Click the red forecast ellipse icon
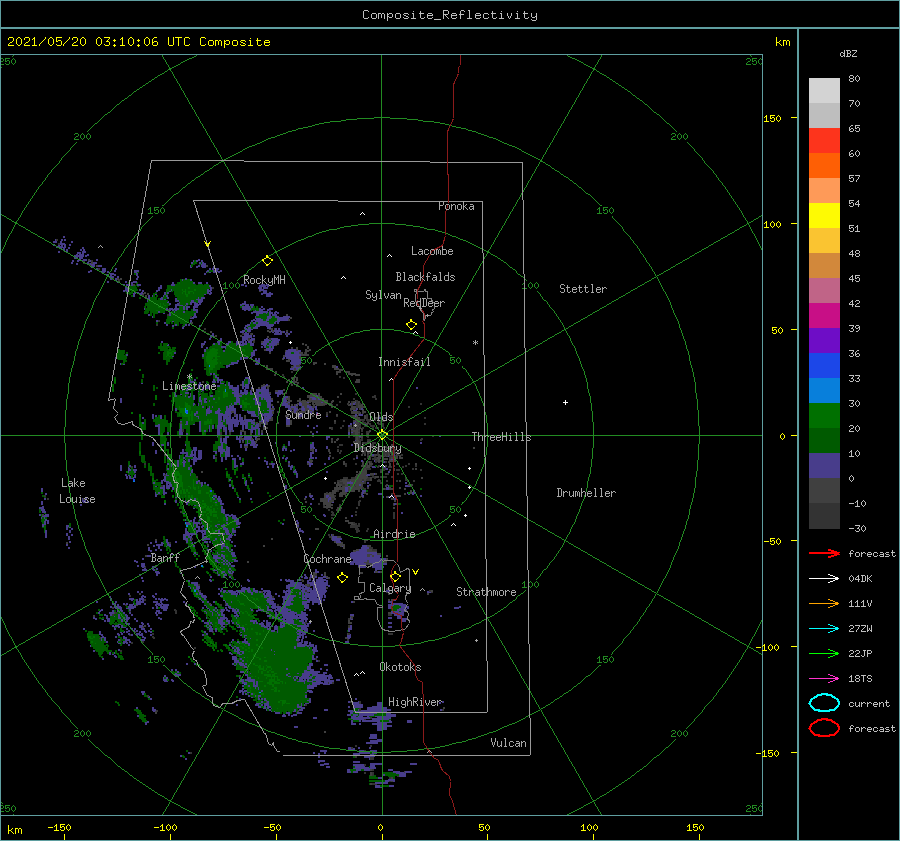900x841 pixels. (x=824, y=728)
